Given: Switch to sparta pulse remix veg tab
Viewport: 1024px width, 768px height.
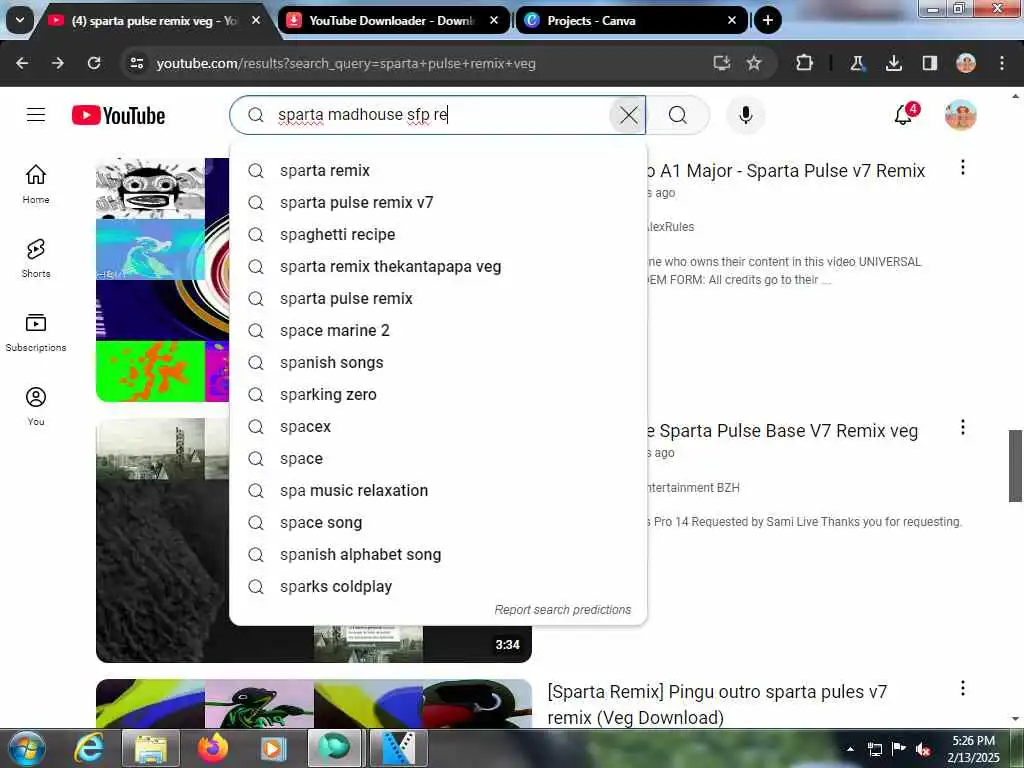Looking at the screenshot, I should pos(153,21).
